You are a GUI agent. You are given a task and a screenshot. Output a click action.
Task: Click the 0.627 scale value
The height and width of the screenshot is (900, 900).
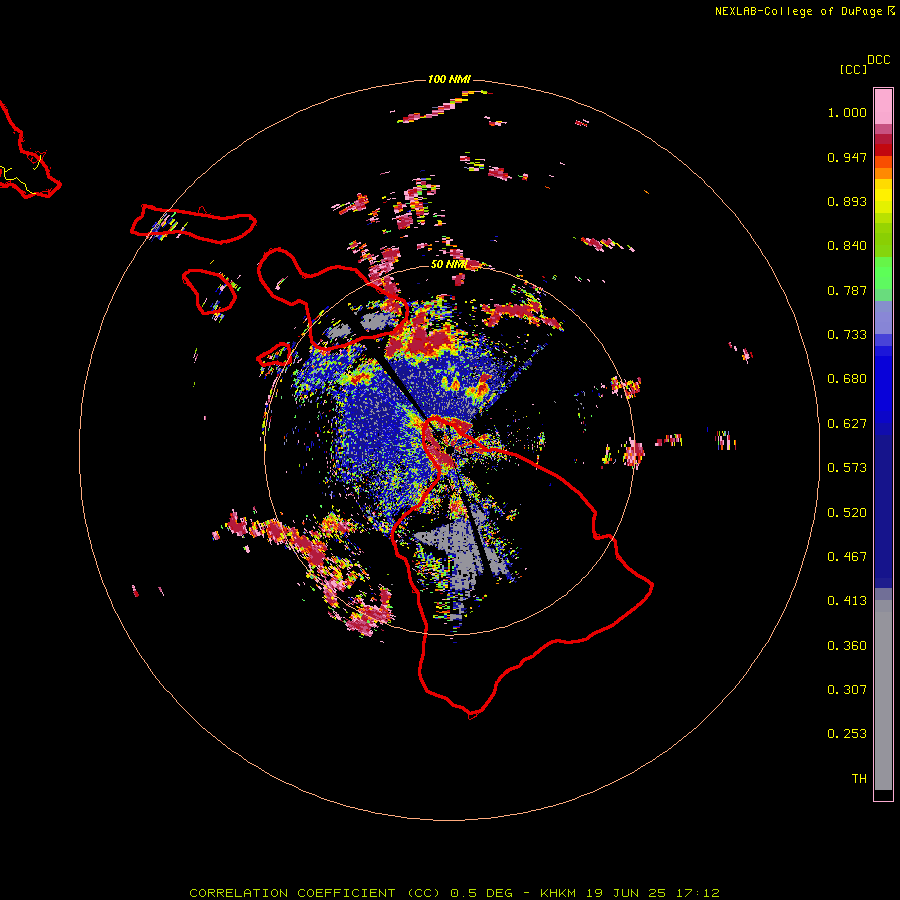coord(847,424)
